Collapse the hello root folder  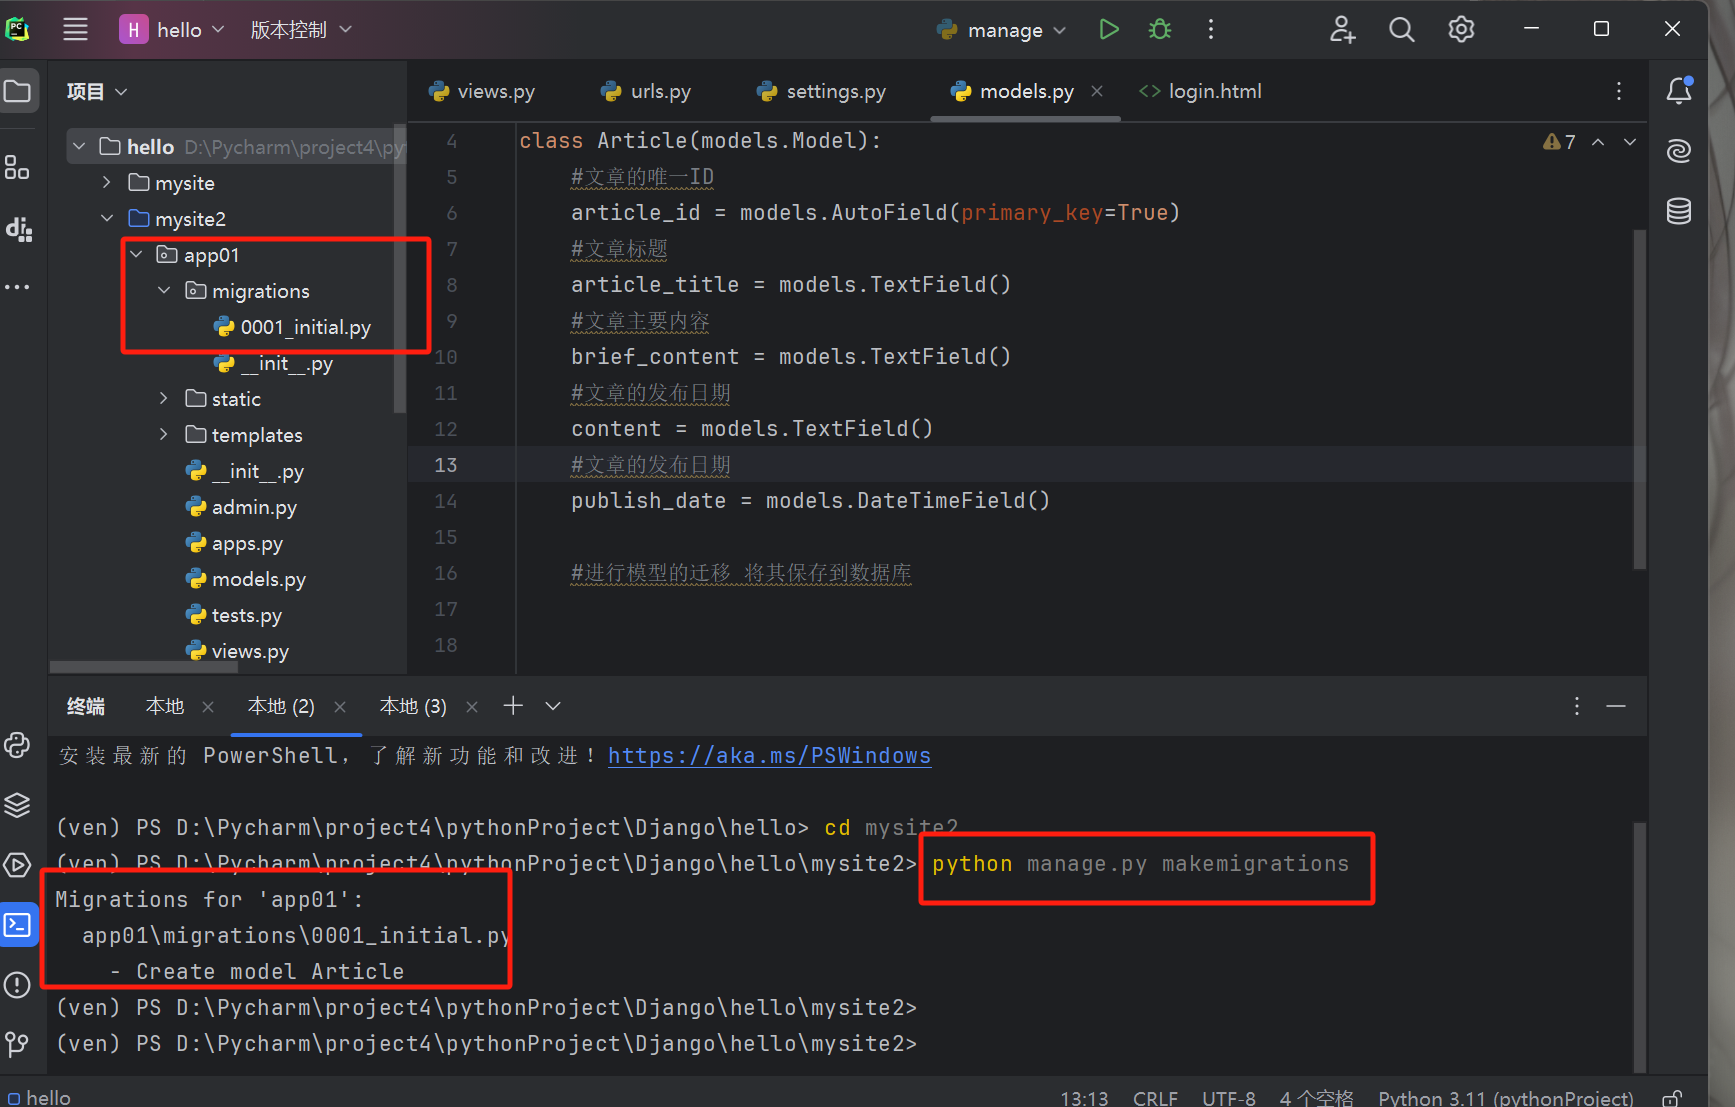tap(79, 147)
